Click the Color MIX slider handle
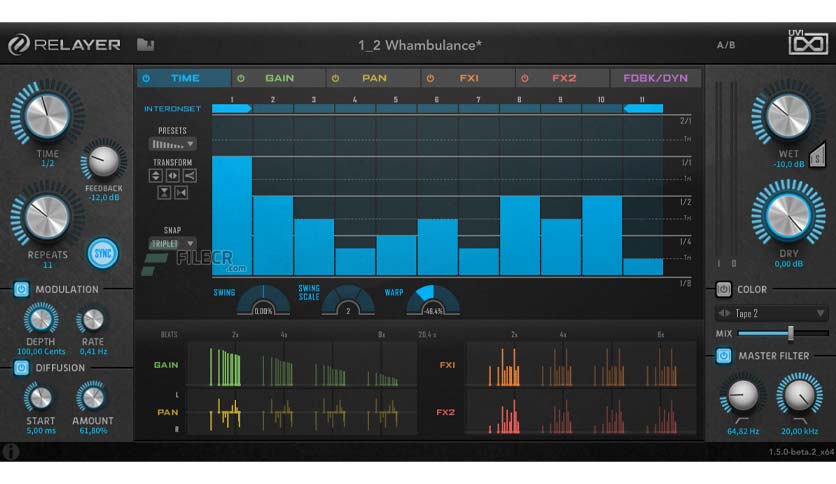This screenshot has width=836, height=484. [x=791, y=333]
